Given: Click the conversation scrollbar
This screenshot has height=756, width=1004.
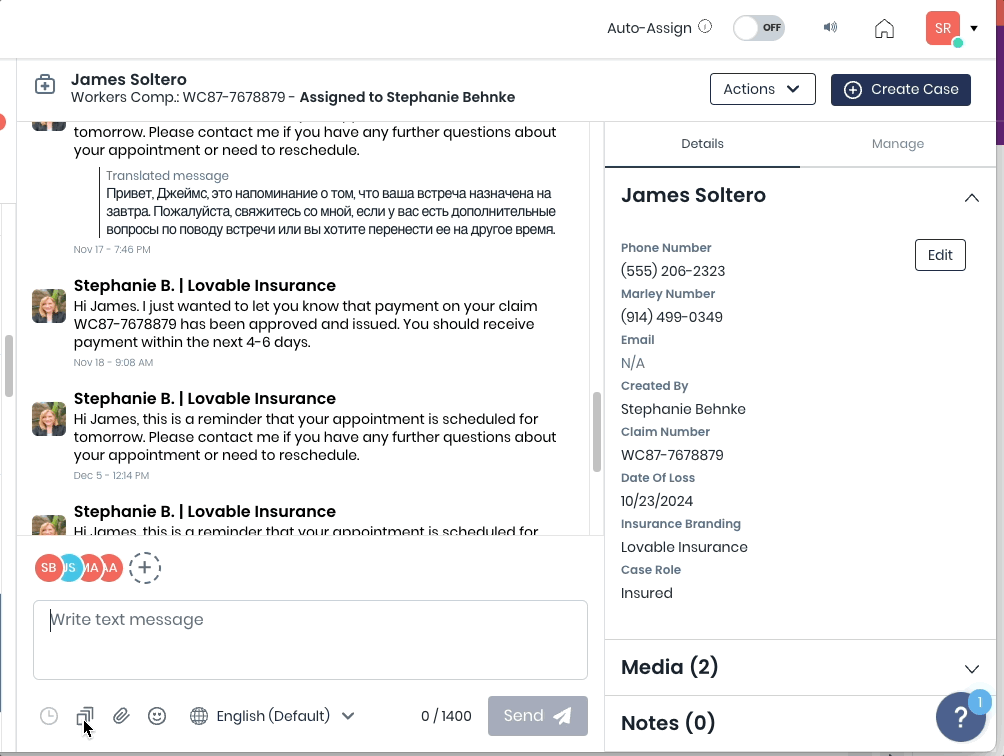Looking at the screenshot, I should (597, 430).
